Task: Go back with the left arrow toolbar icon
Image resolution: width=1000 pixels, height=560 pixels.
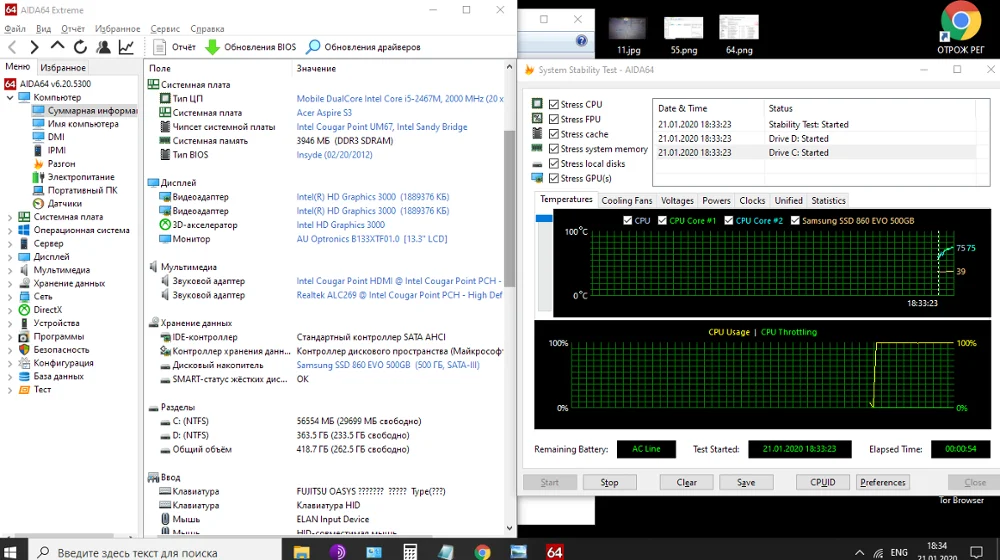Action: point(12,47)
